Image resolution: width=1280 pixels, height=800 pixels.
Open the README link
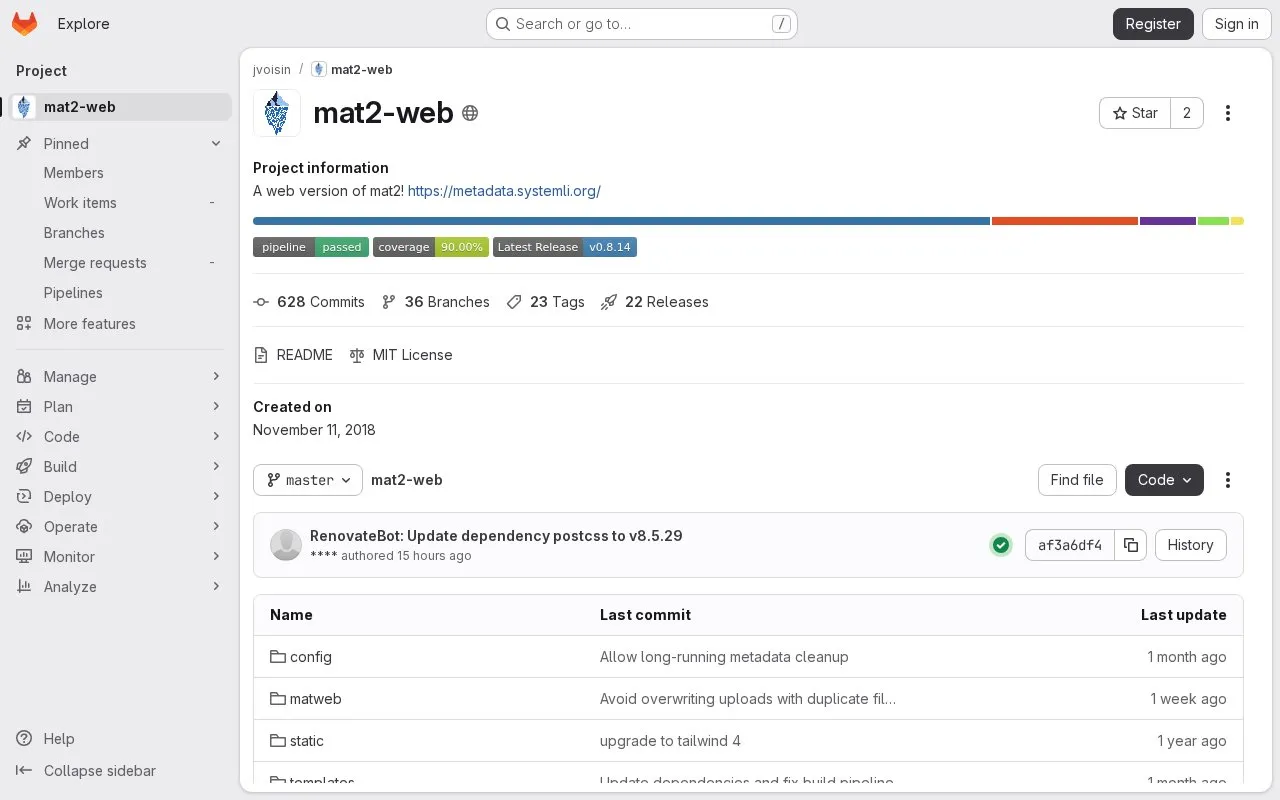coord(293,355)
